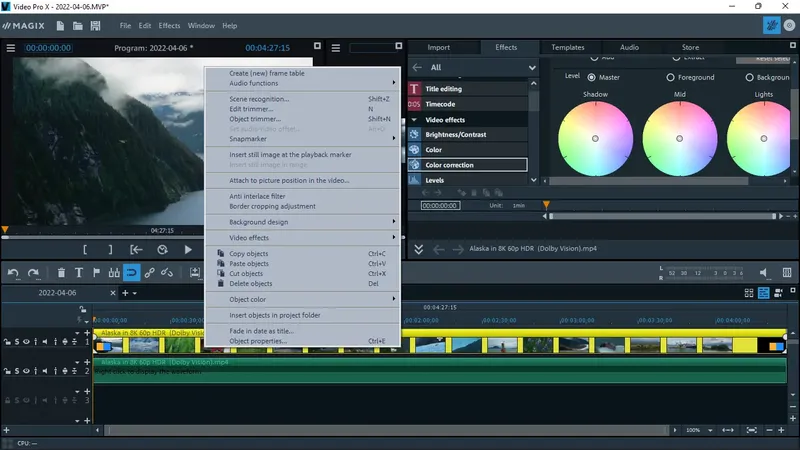Click the trash can delete icon in the toolbar

pyautogui.click(x=61, y=273)
